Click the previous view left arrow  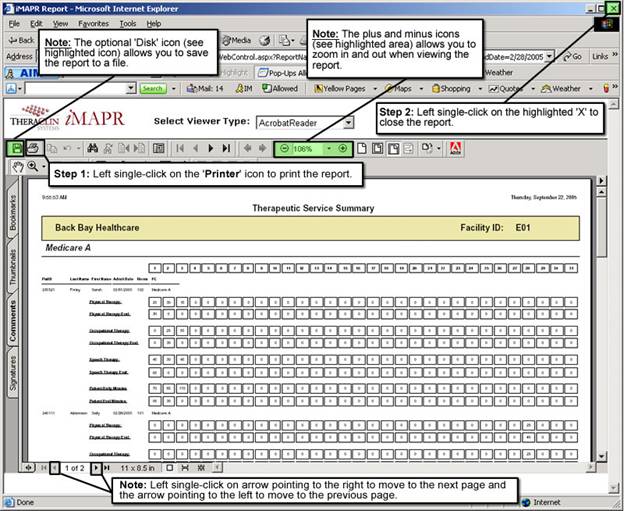pyautogui.click(x=248, y=148)
